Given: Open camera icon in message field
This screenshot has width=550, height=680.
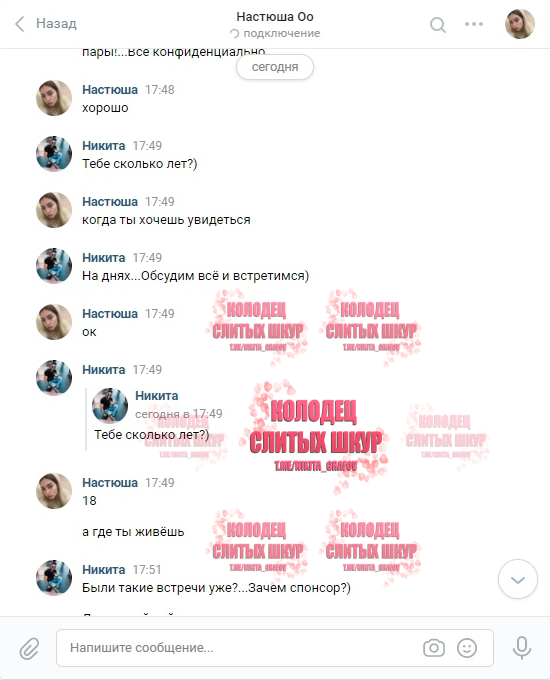Looking at the screenshot, I should coord(434,648).
